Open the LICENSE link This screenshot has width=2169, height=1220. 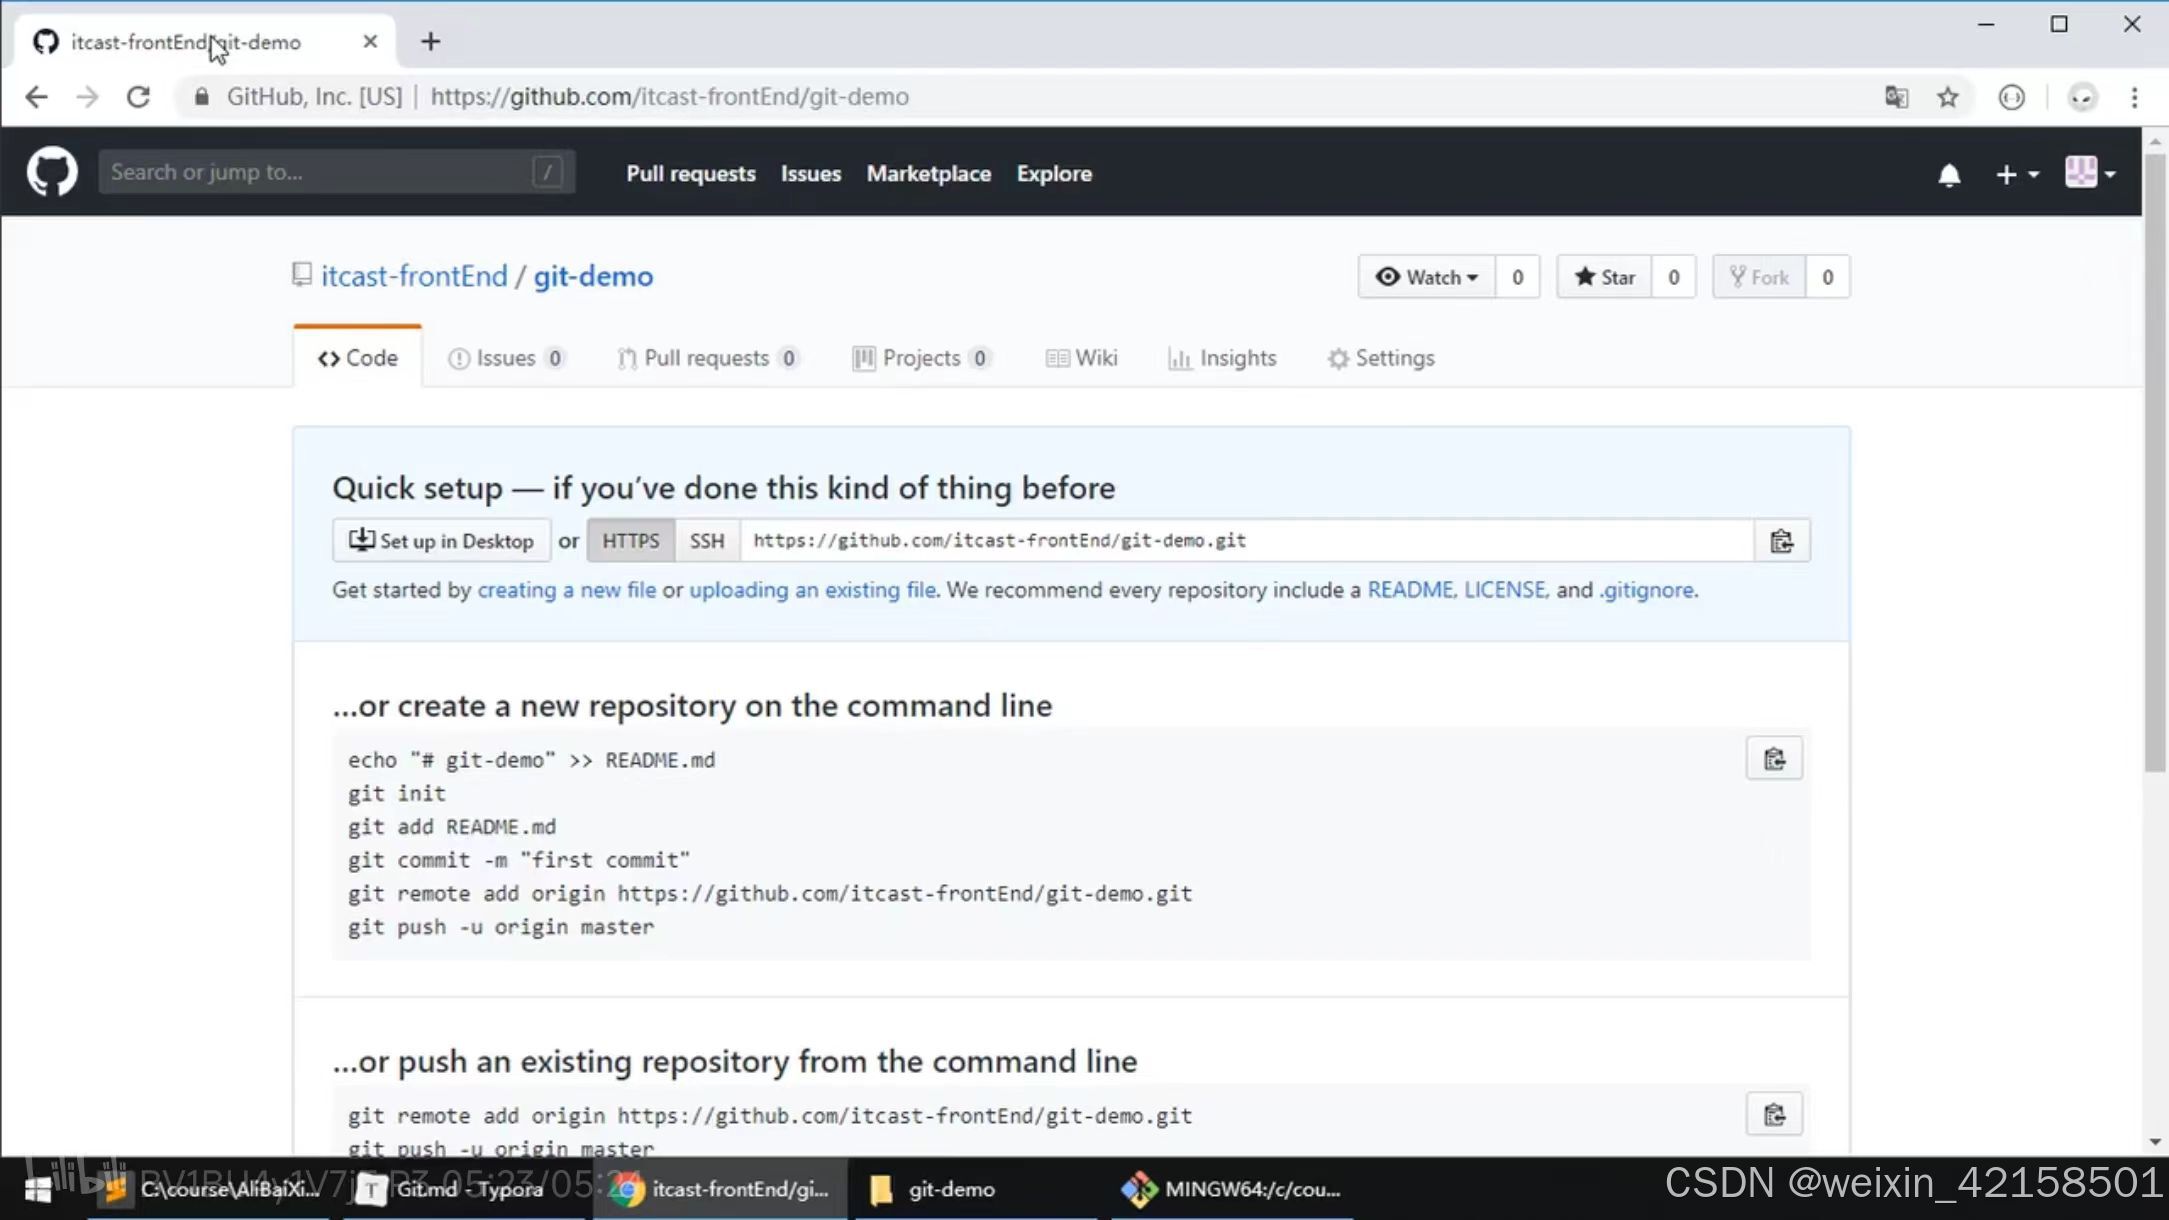[1505, 590]
